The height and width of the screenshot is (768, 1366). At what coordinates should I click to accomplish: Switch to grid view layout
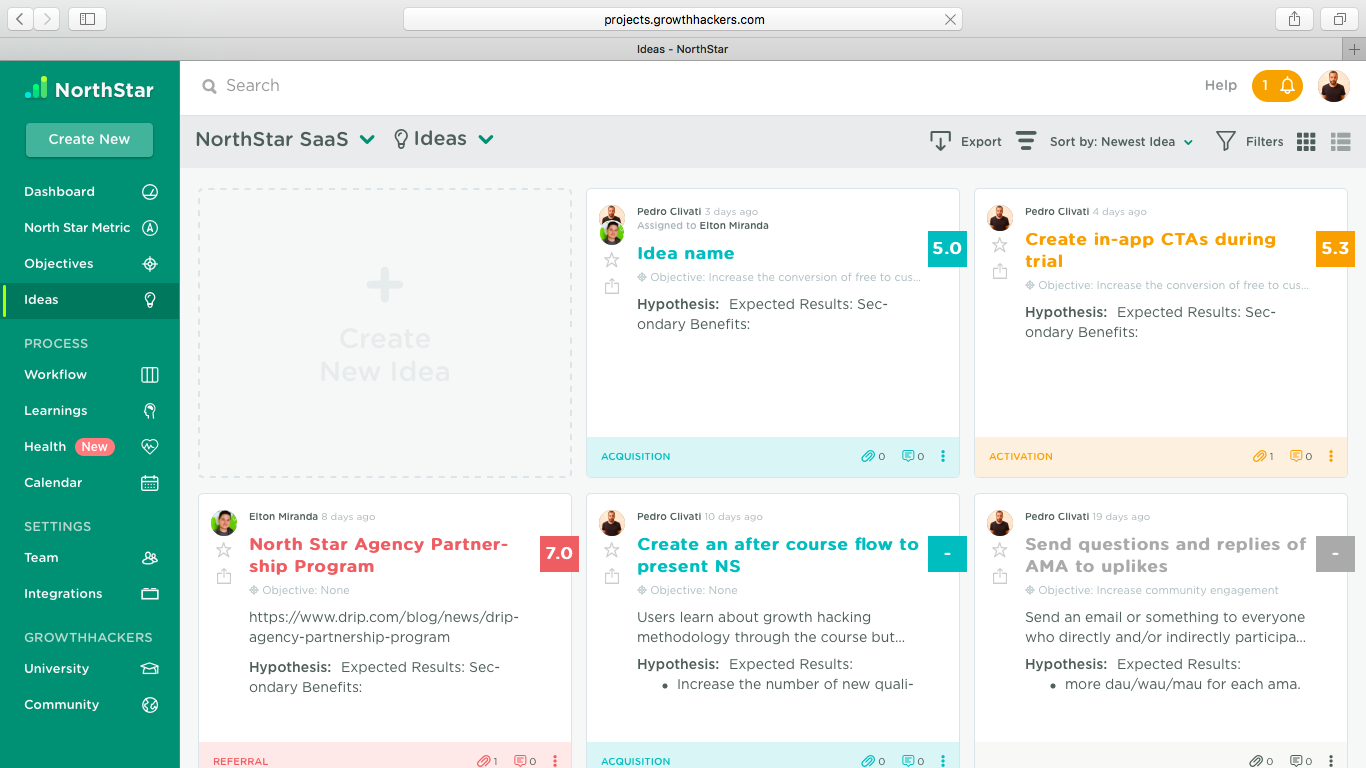tap(1306, 142)
